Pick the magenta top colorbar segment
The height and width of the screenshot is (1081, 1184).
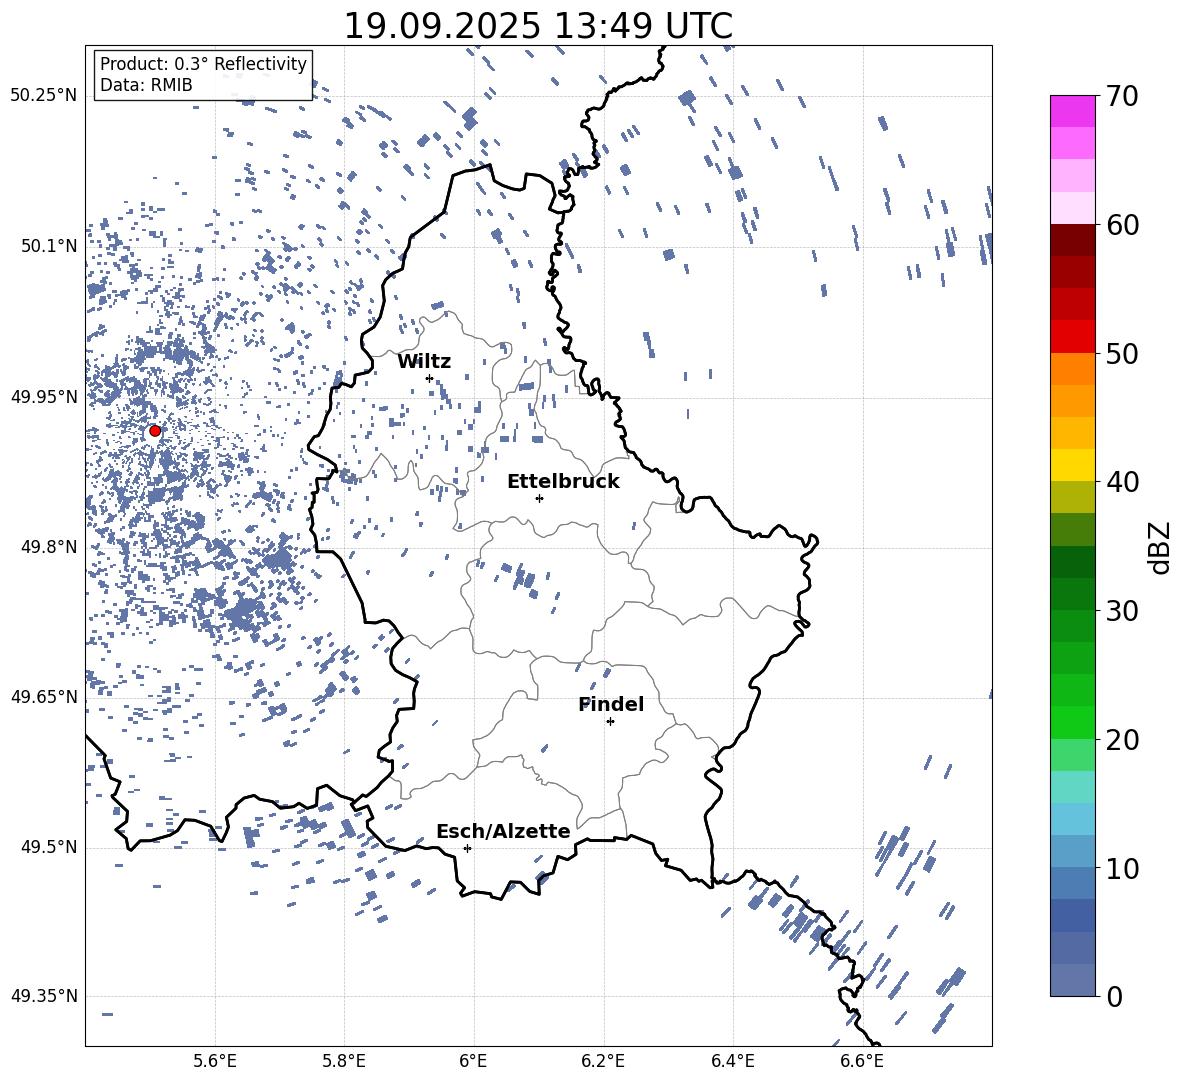click(x=1073, y=112)
